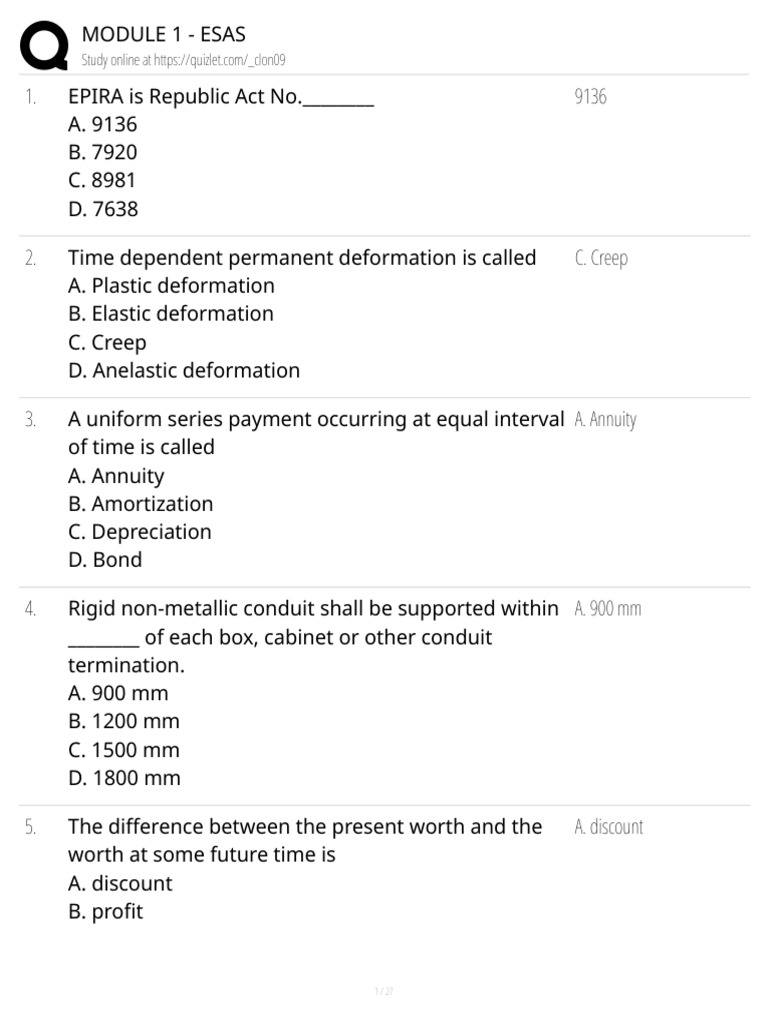
Task: Choose option B. profit
Action: coord(105,911)
